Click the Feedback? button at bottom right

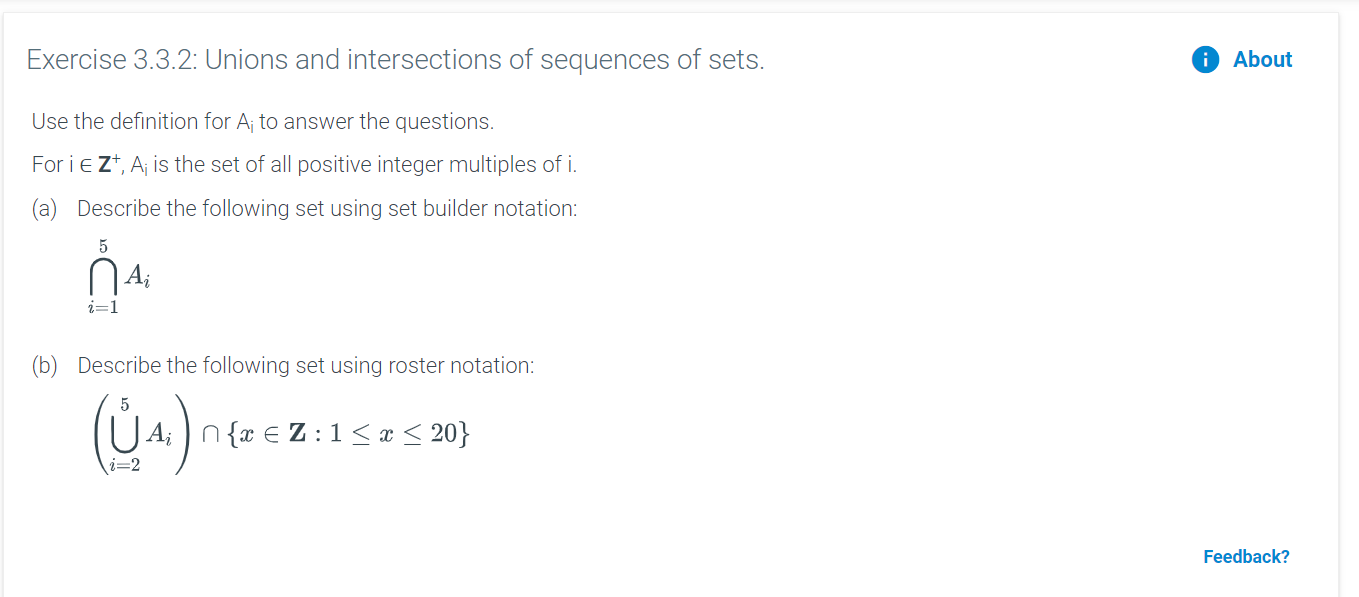click(x=1246, y=556)
